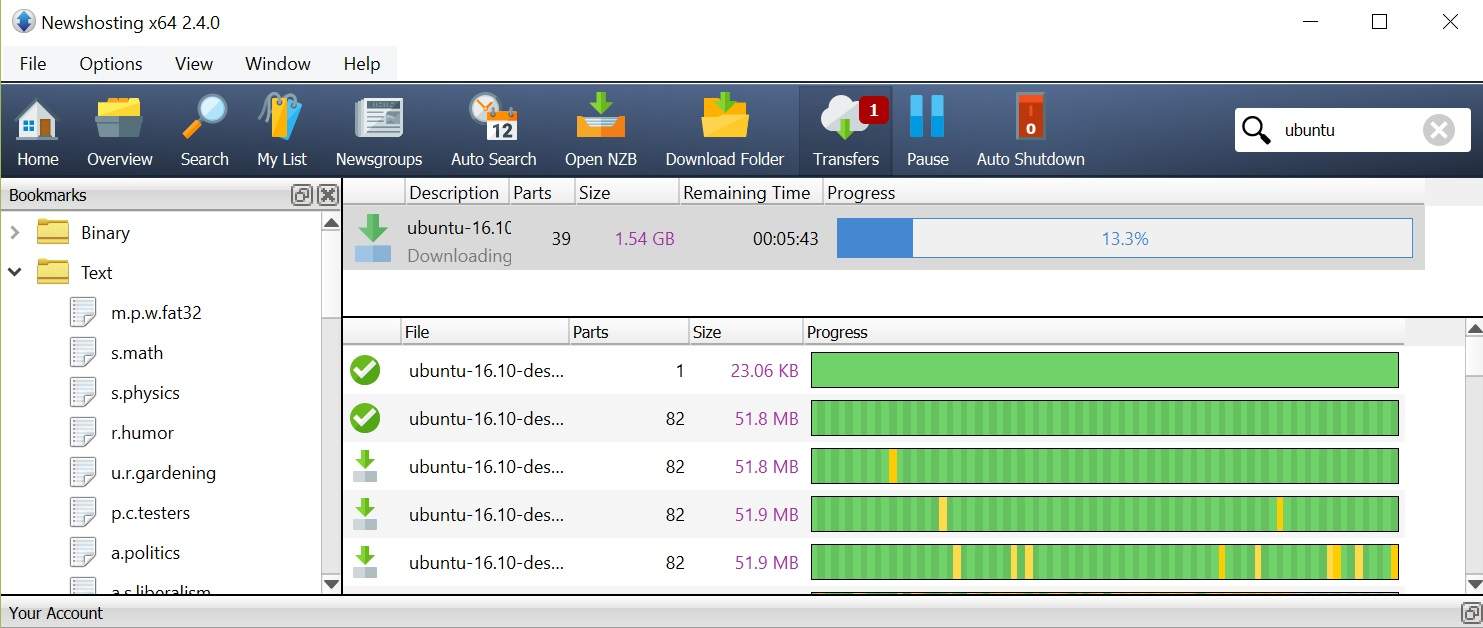
Task: Close the Bookmarks panel
Action: click(327, 195)
